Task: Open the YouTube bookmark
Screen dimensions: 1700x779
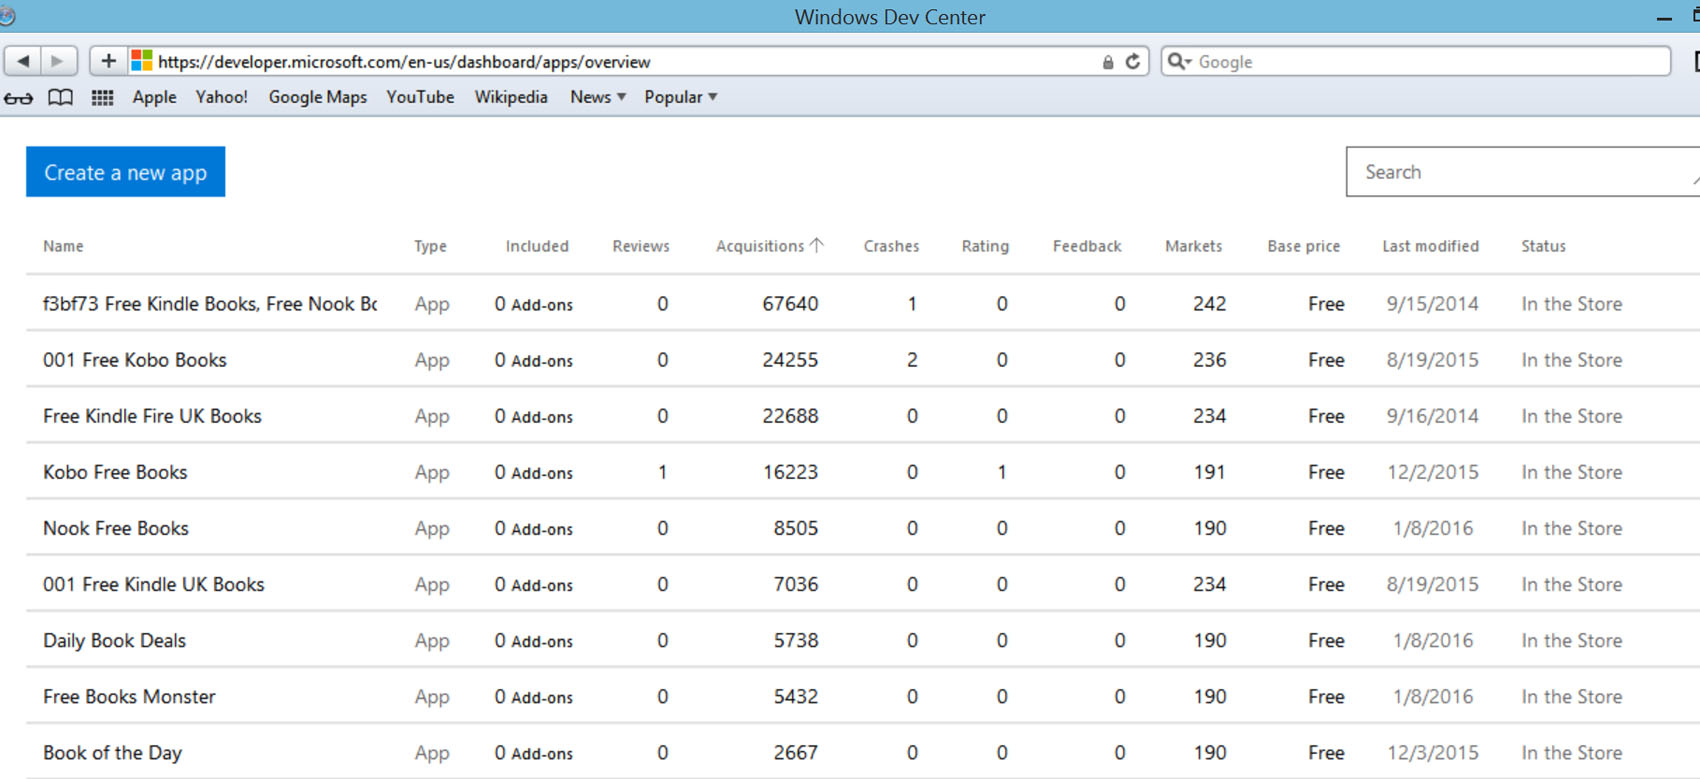Action: [x=420, y=97]
